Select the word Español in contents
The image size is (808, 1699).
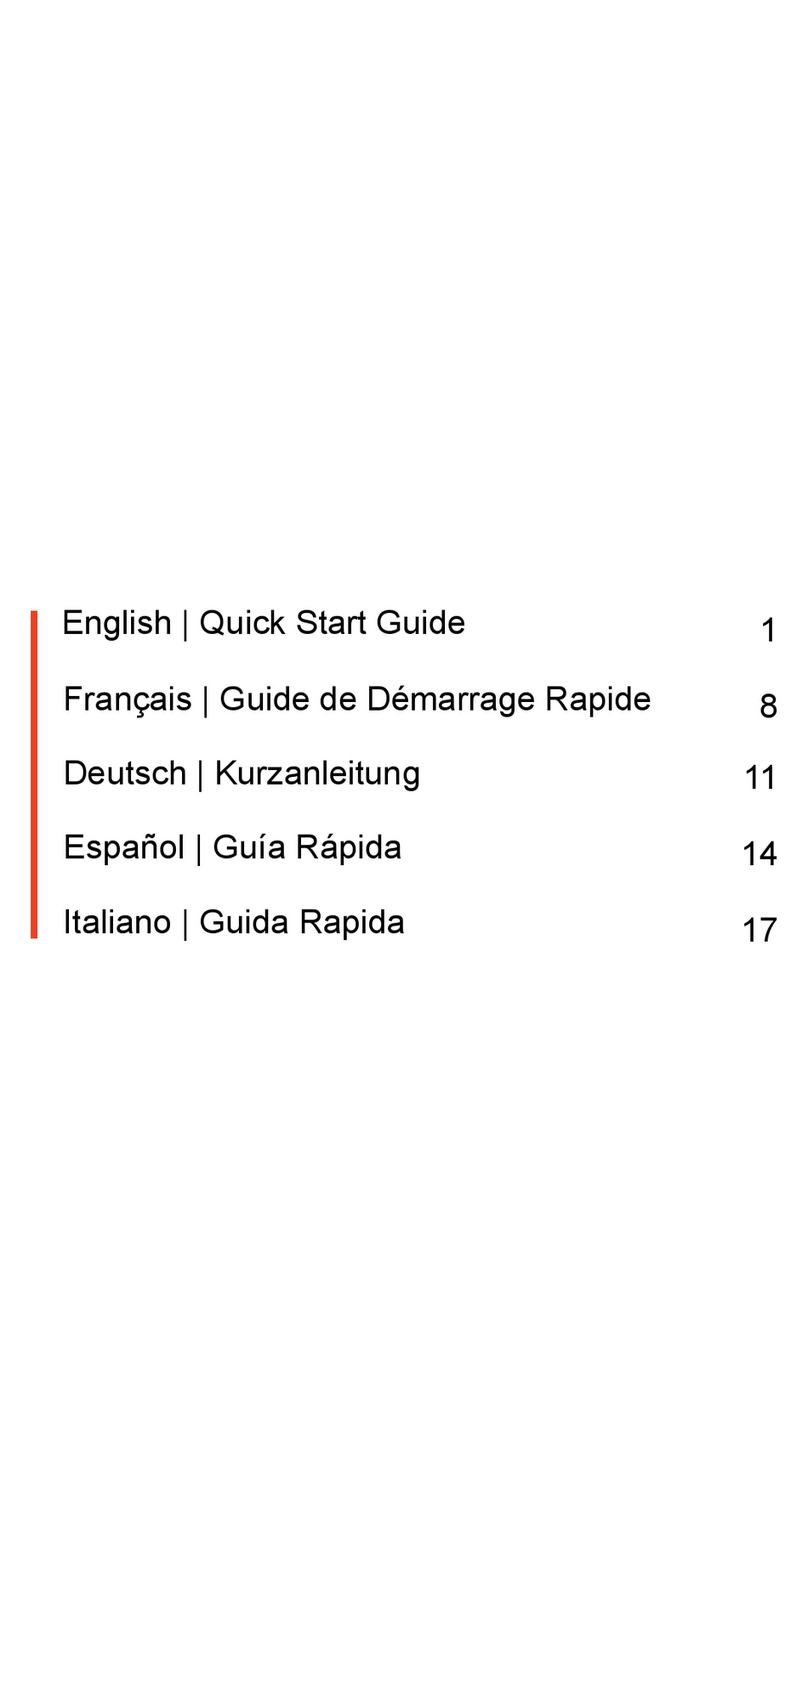pos(124,848)
